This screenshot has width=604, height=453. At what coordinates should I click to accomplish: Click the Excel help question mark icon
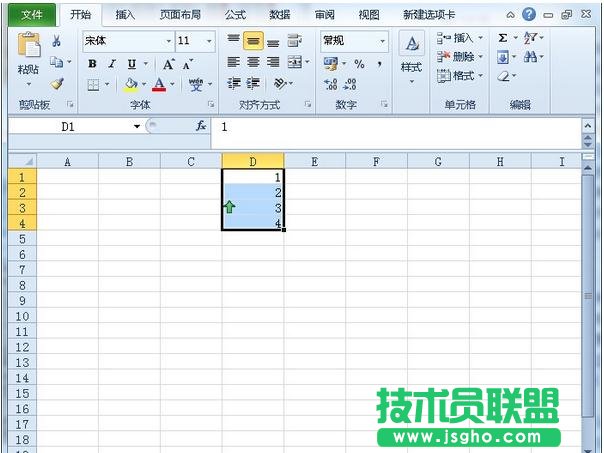click(x=529, y=15)
